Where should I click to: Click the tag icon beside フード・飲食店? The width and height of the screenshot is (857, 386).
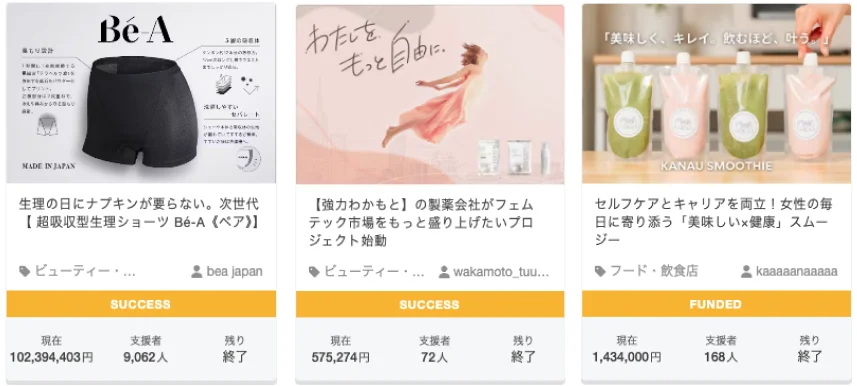[600, 271]
